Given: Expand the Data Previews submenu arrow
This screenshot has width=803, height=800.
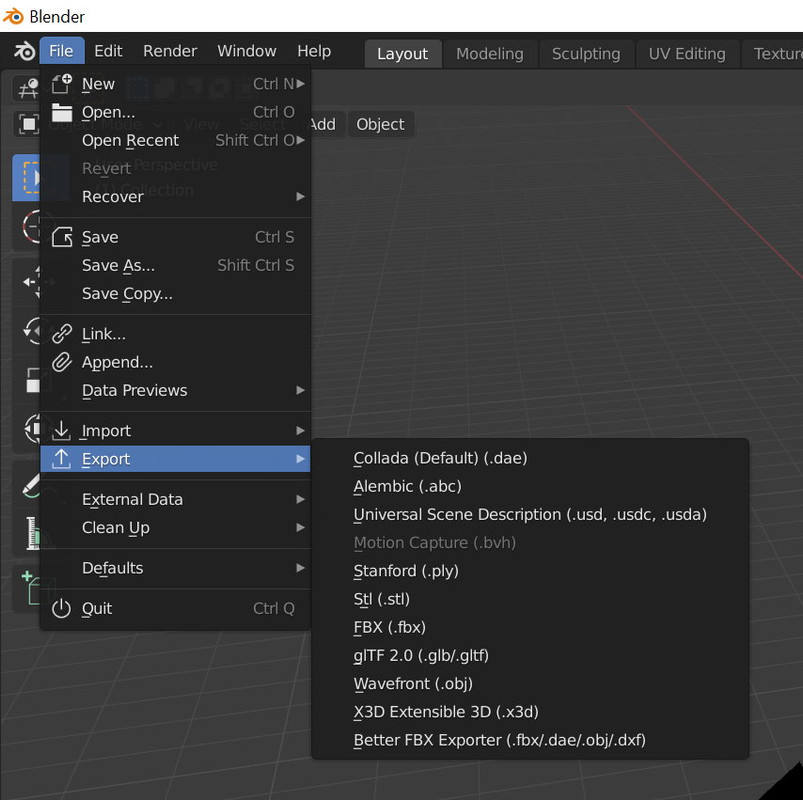Looking at the screenshot, I should pos(301,390).
